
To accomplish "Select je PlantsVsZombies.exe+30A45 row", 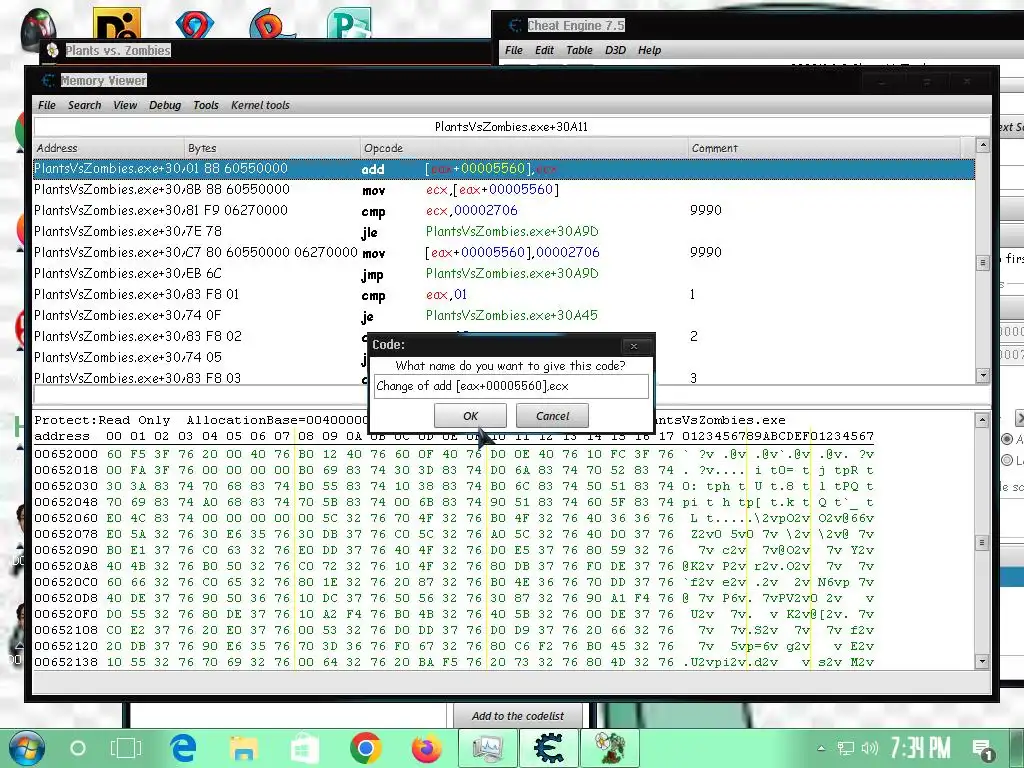I will point(504,315).
